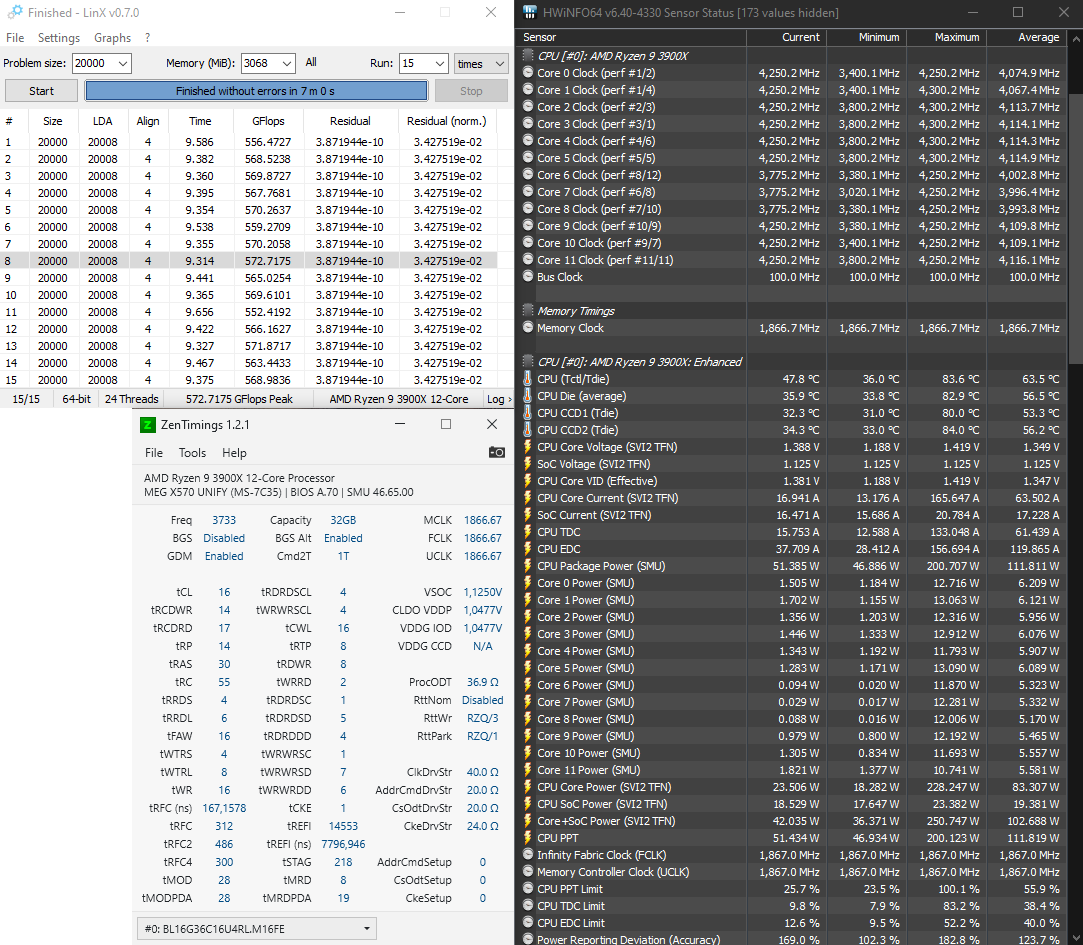Click the All memory link in LinX
This screenshot has width=1083, height=945.
[311, 62]
